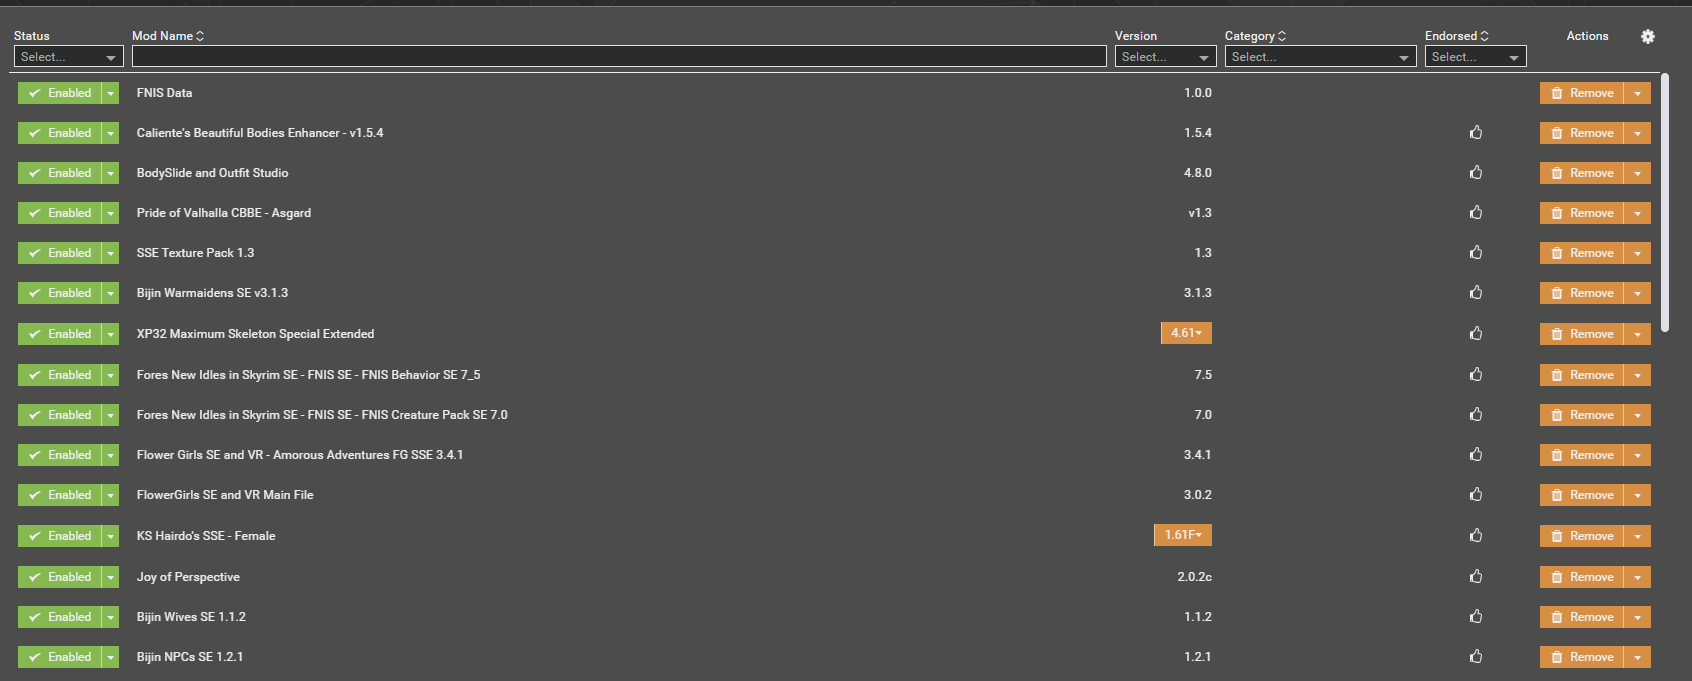Select the 'FNIS Data' mod name
This screenshot has width=1692, height=681.
(164, 93)
